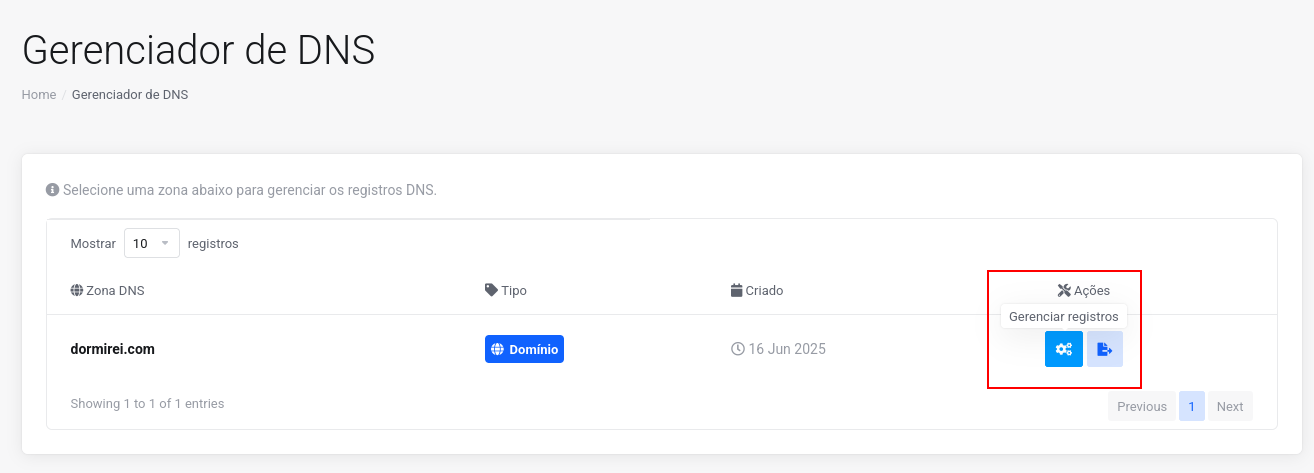The height and width of the screenshot is (473, 1314).
Task: Click the Gerenciador de DNS breadcrumb item
Action: point(130,95)
